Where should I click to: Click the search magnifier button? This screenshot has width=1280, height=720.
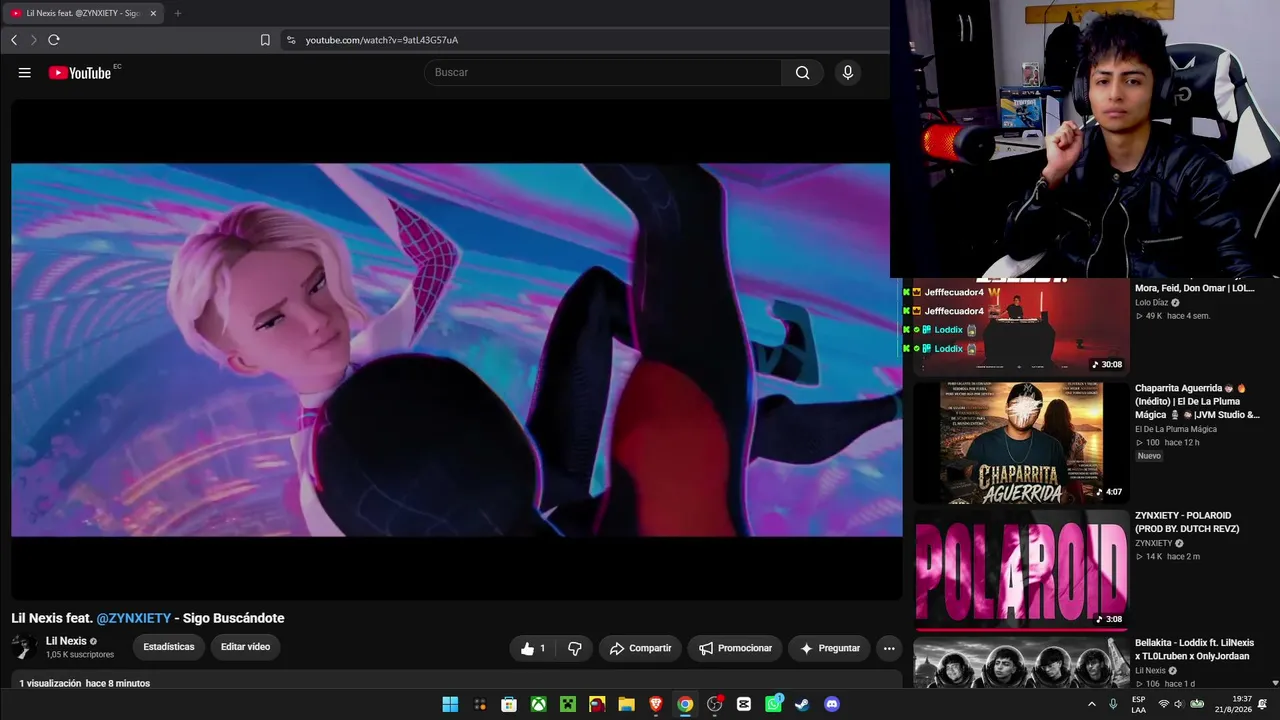click(802, 73)
